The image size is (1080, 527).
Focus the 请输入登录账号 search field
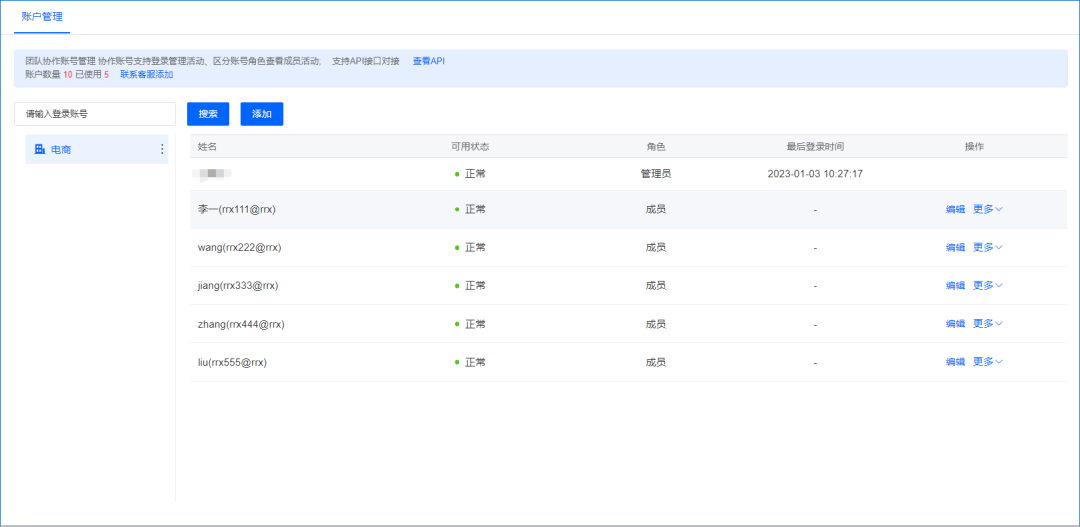point(95,114)
